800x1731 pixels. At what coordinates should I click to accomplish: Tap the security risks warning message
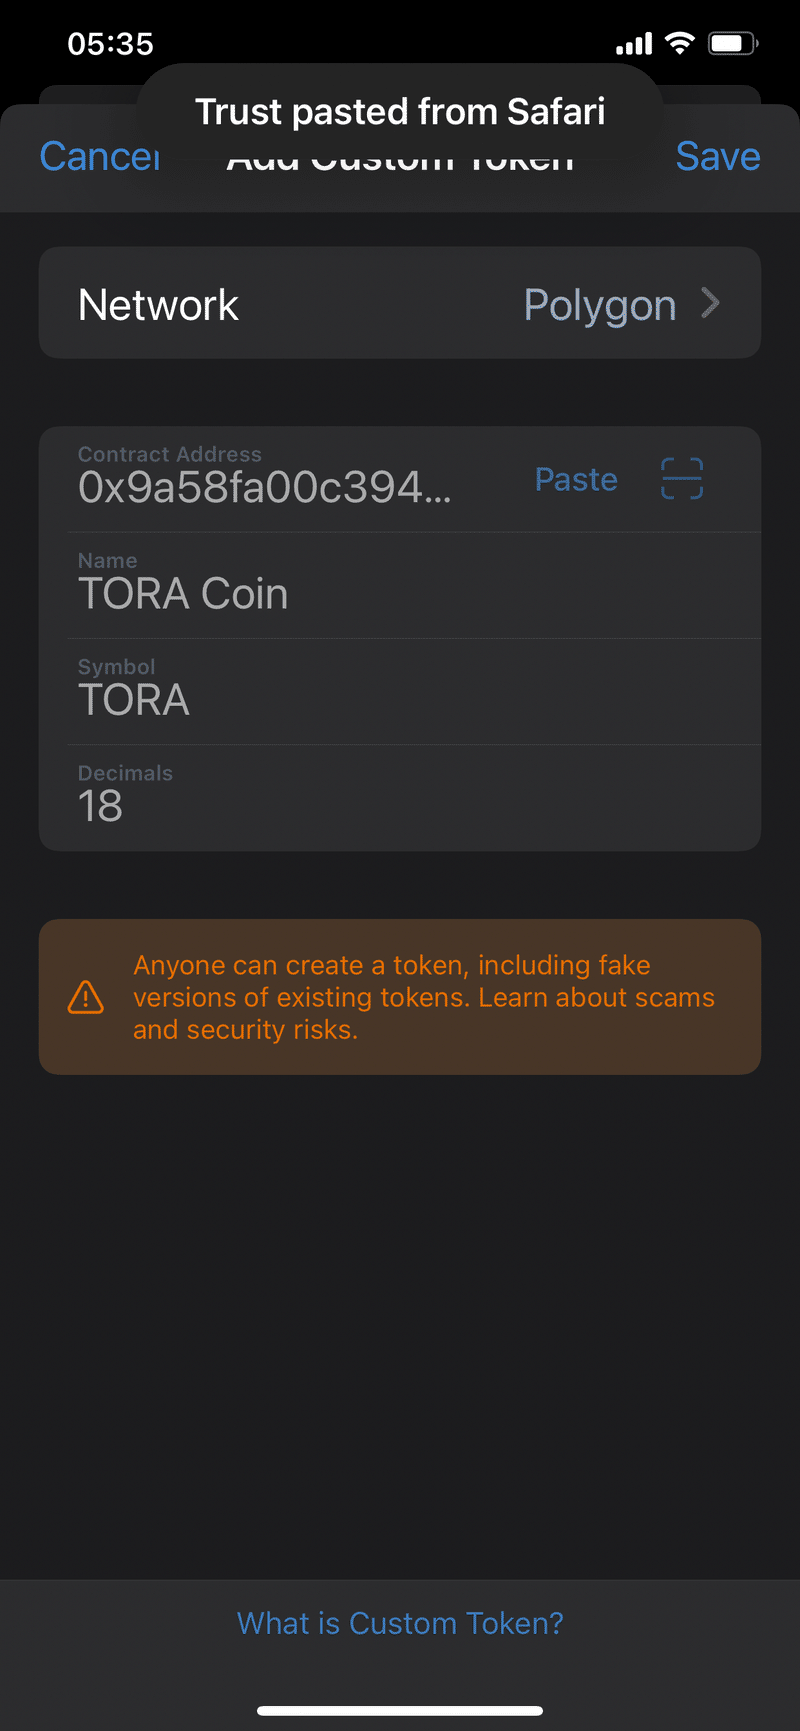point(424,997)
